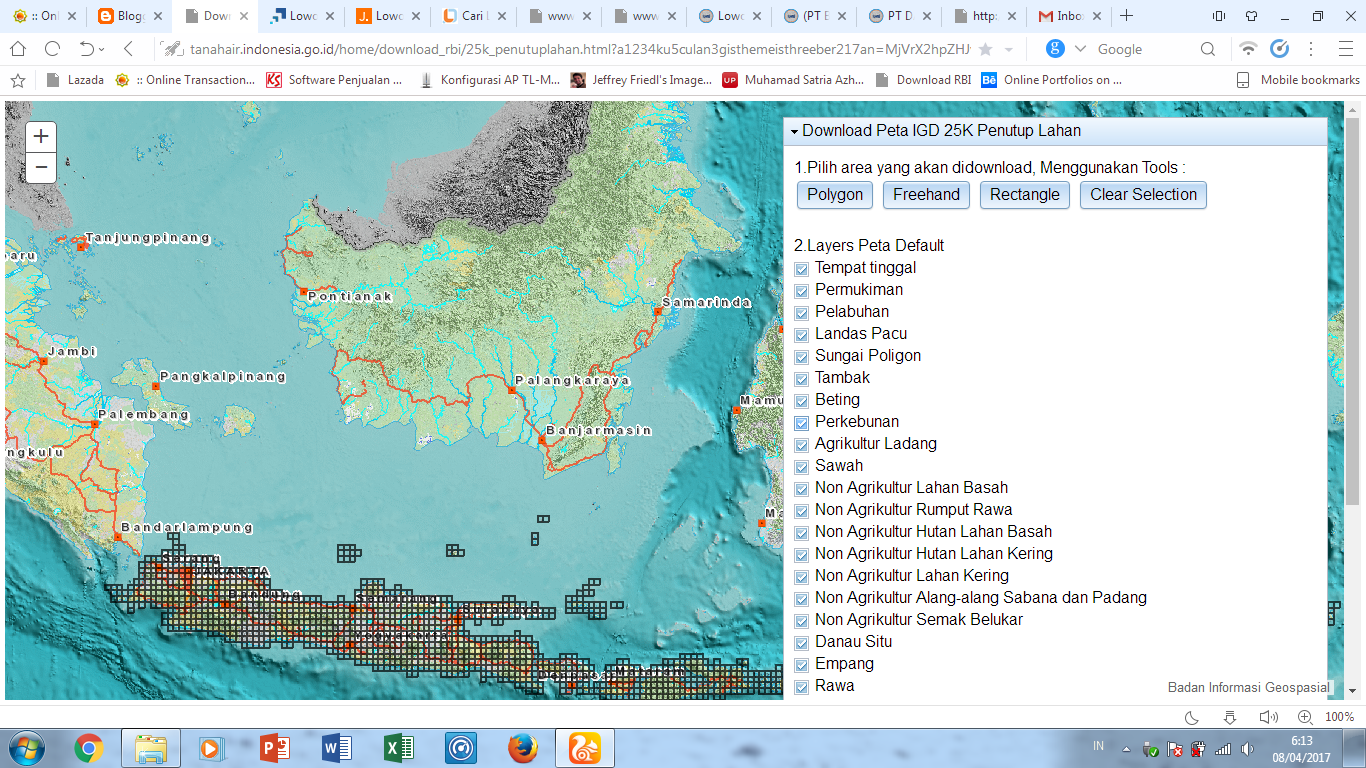
Task: Expand hidden icons in the system tray
Action: tap(1128, 747)
